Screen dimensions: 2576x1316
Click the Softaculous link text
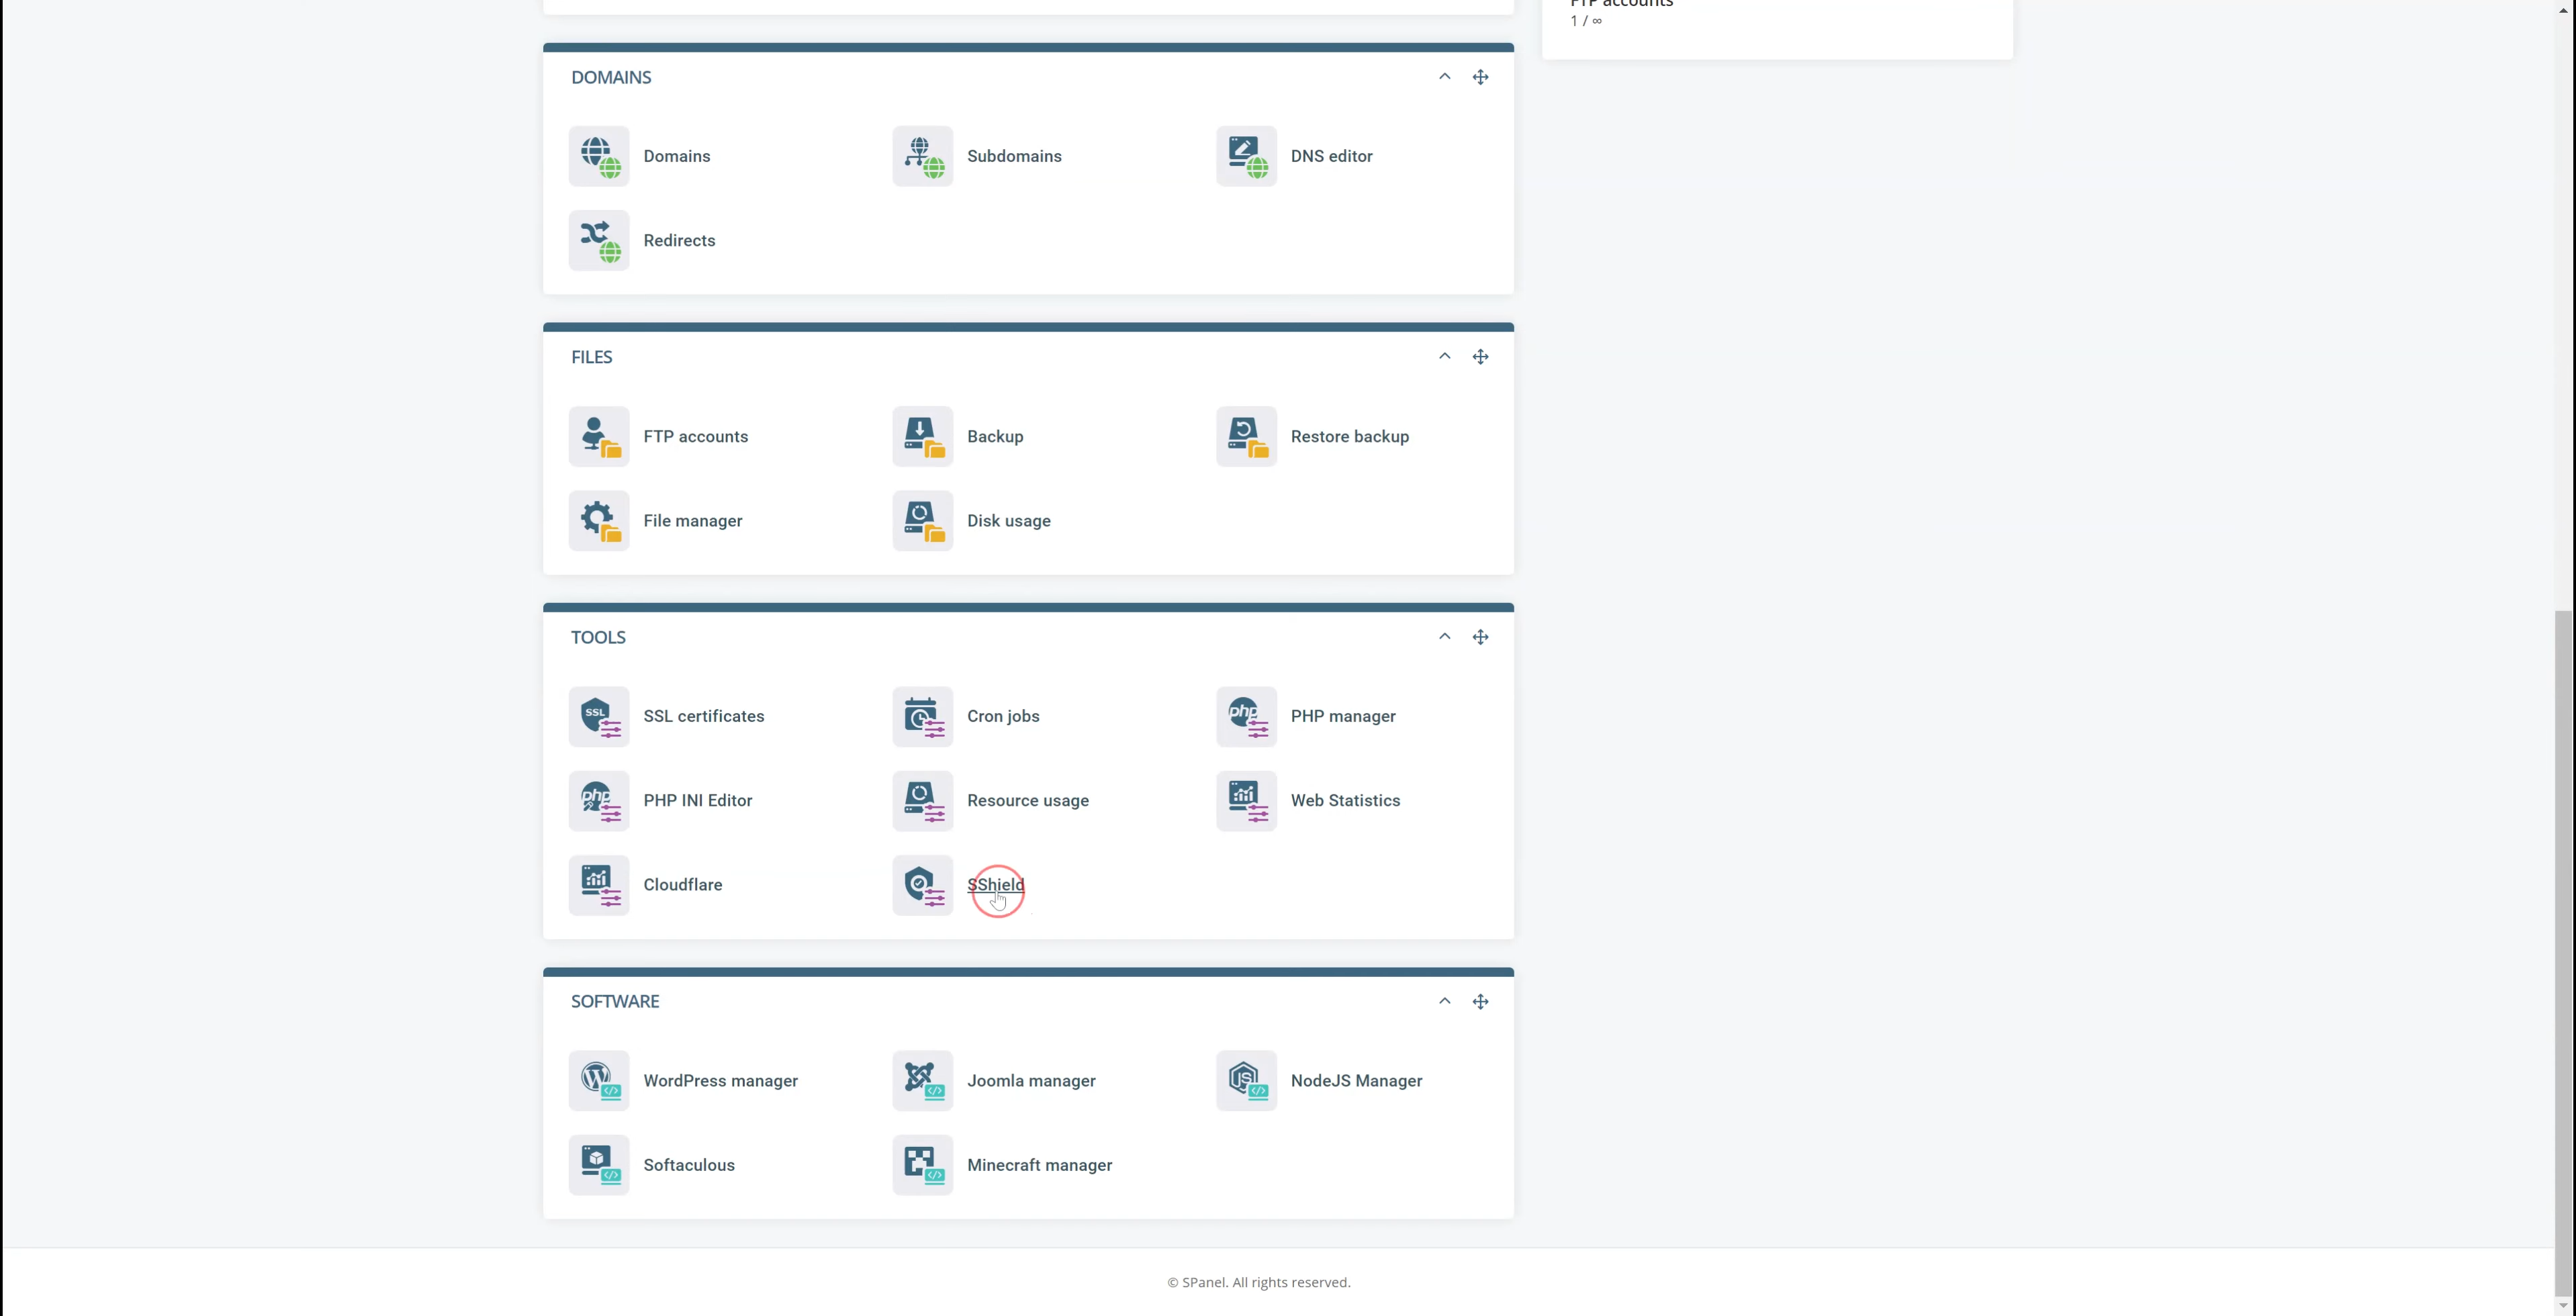(x=688, y=1165)
